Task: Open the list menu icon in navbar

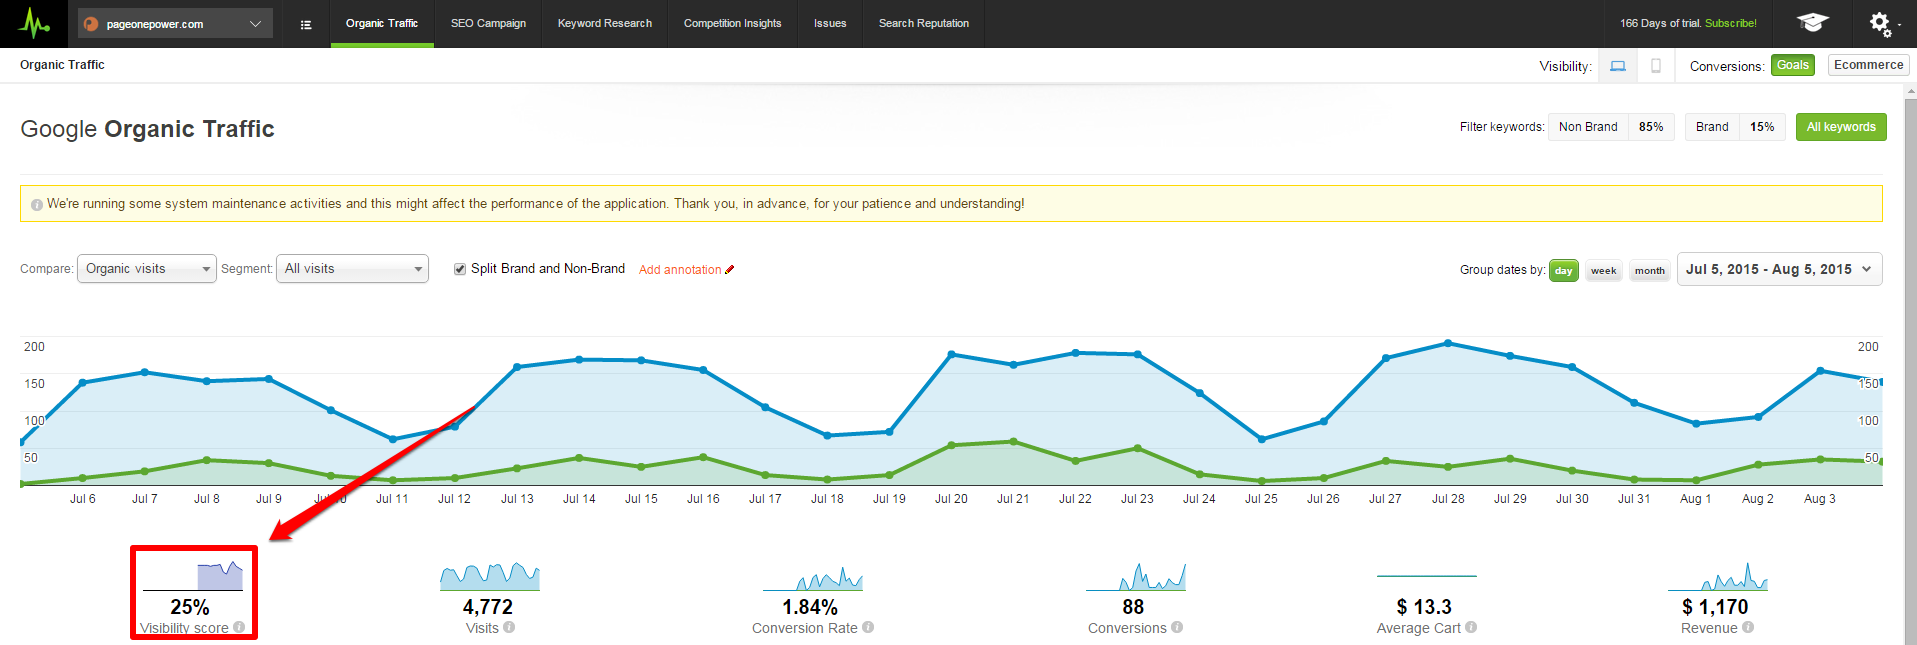Action: pyautogui.click(x=306, y=24)
